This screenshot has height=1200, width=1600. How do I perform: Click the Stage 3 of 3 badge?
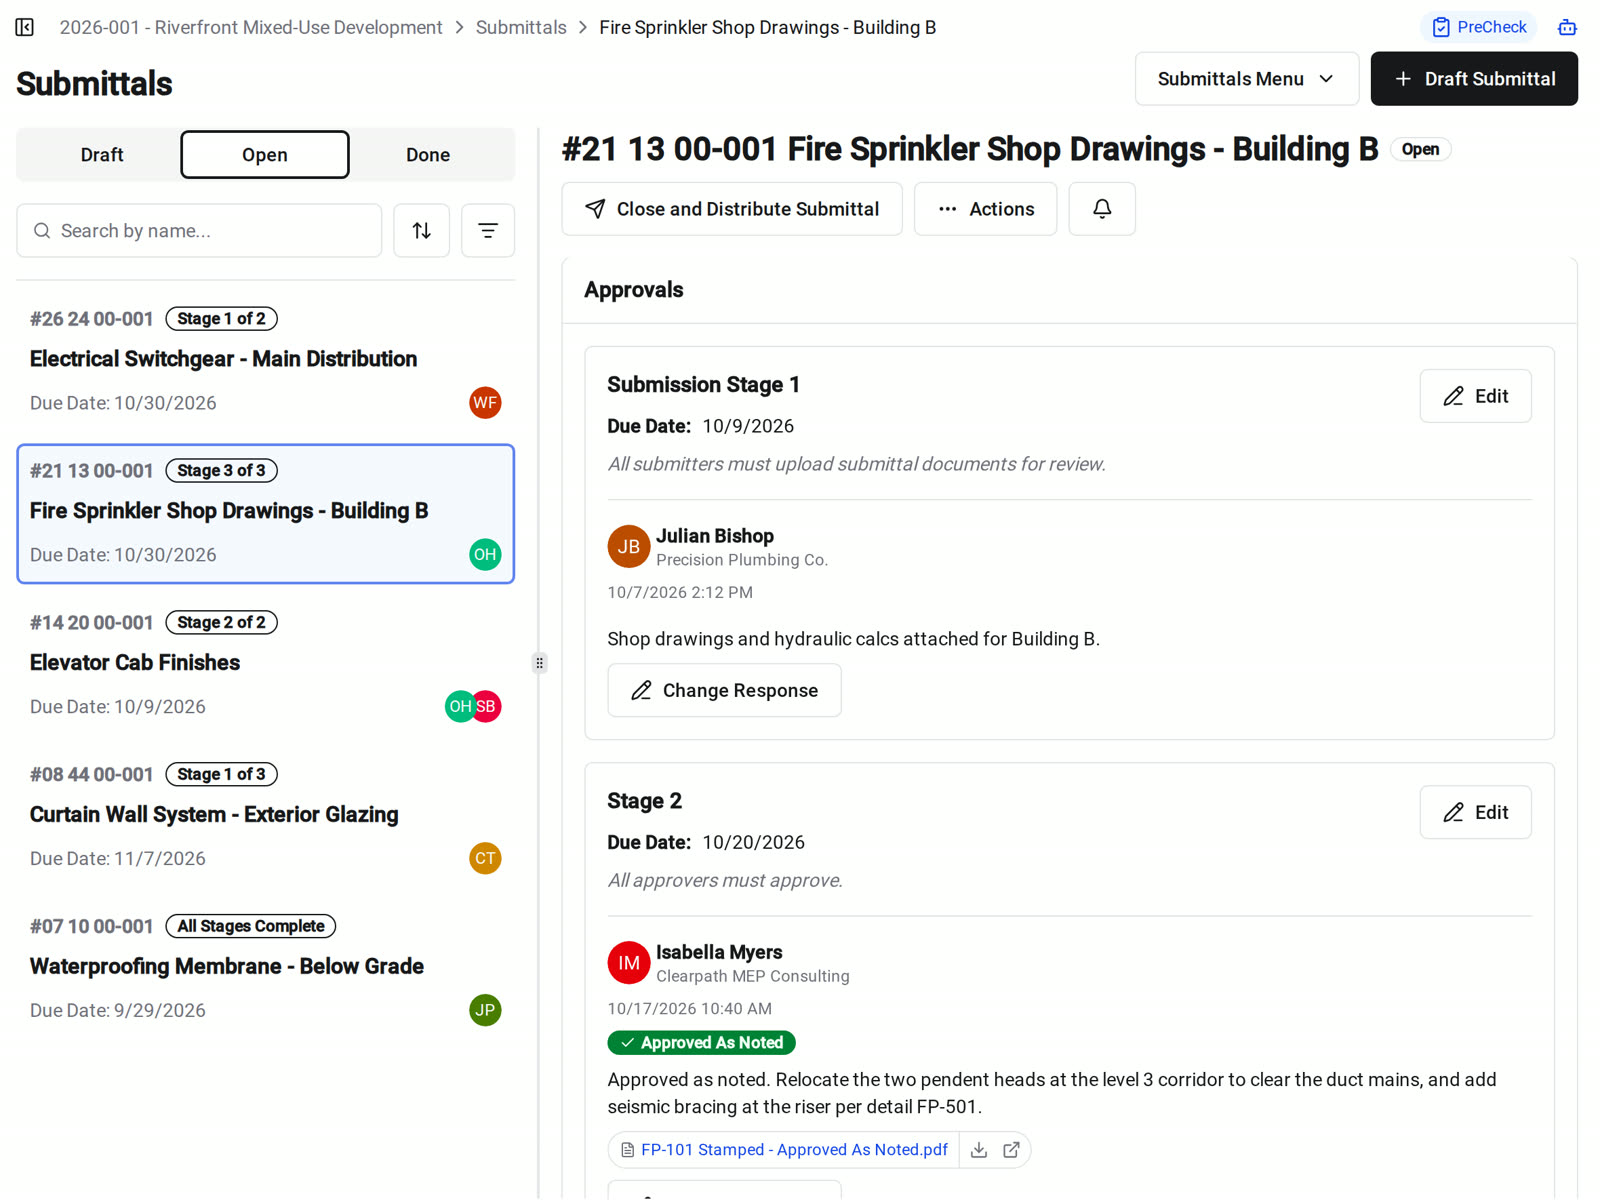221,471
